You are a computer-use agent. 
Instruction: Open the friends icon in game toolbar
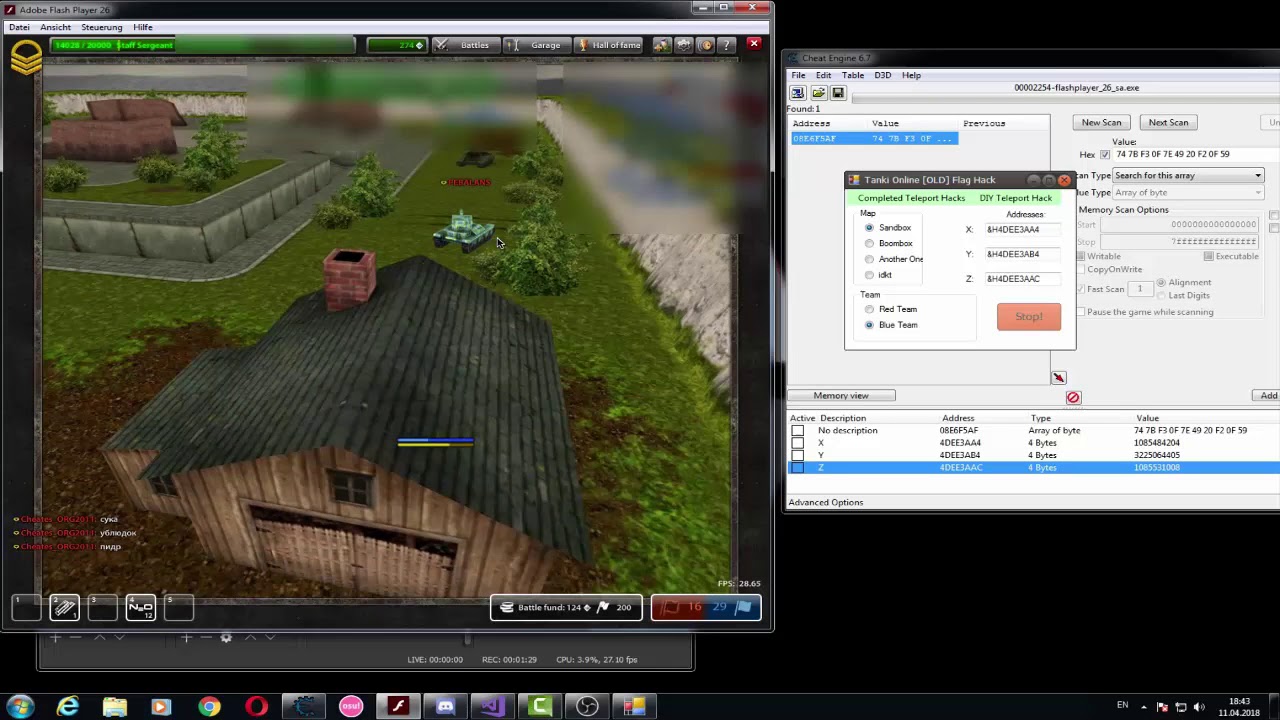[662, 45]
